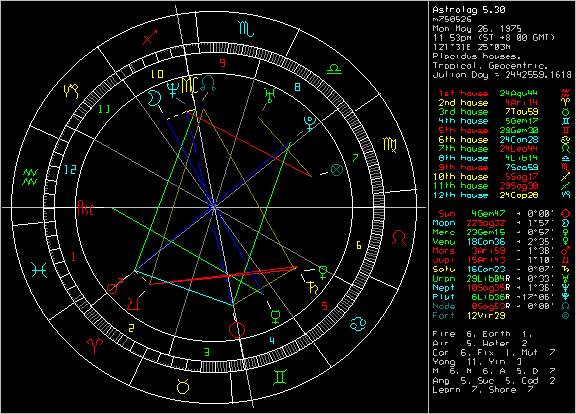Select the Saturn glyph in fifth house
This screenshot has height=414, width=576.
(313, 288)
